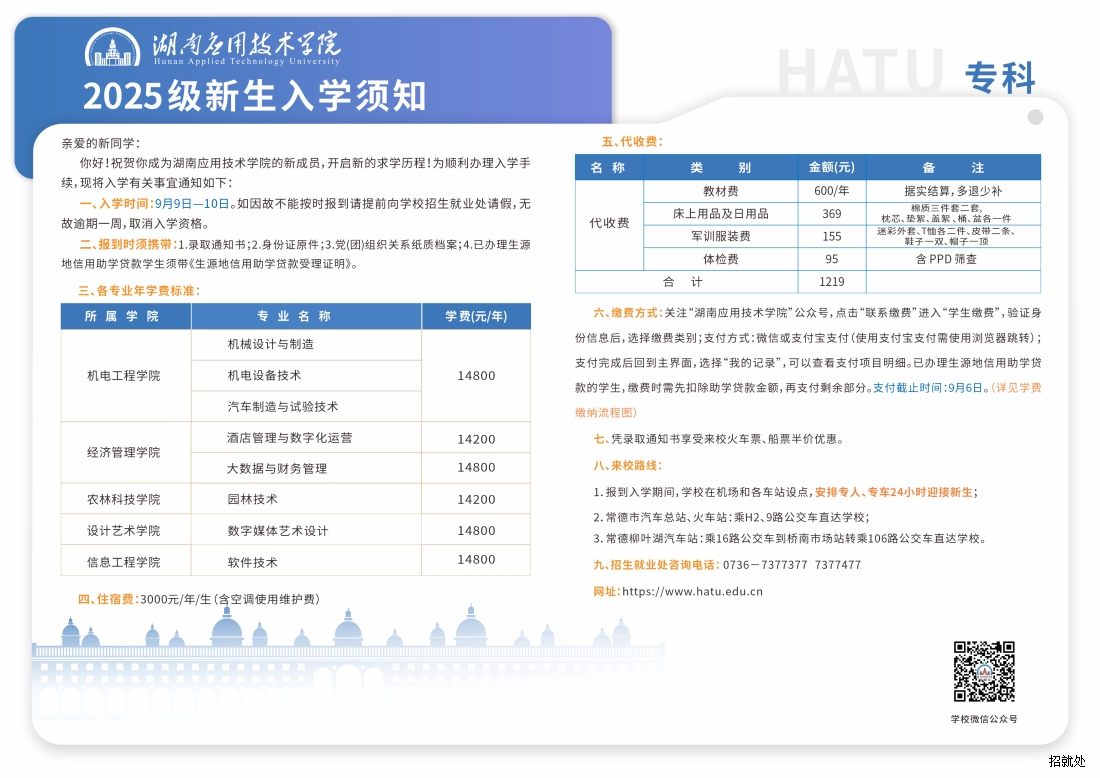The image size is (1100, 778).
Task: Click the 2025级新生入学须知 title
Action: pyautogui.click(x=255, y=96)
